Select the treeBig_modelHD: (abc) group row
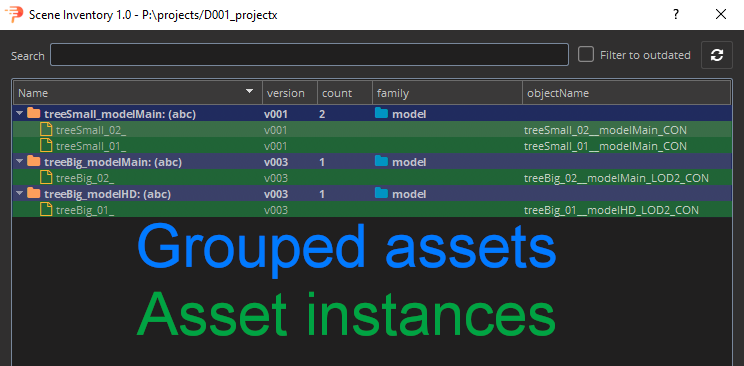744x366 pixels. coord(372,194)
